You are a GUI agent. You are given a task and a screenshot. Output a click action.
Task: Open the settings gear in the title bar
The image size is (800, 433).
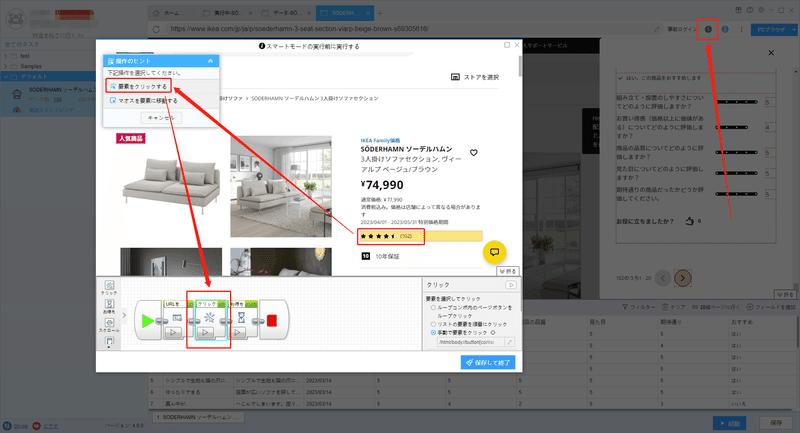(761, 10)
